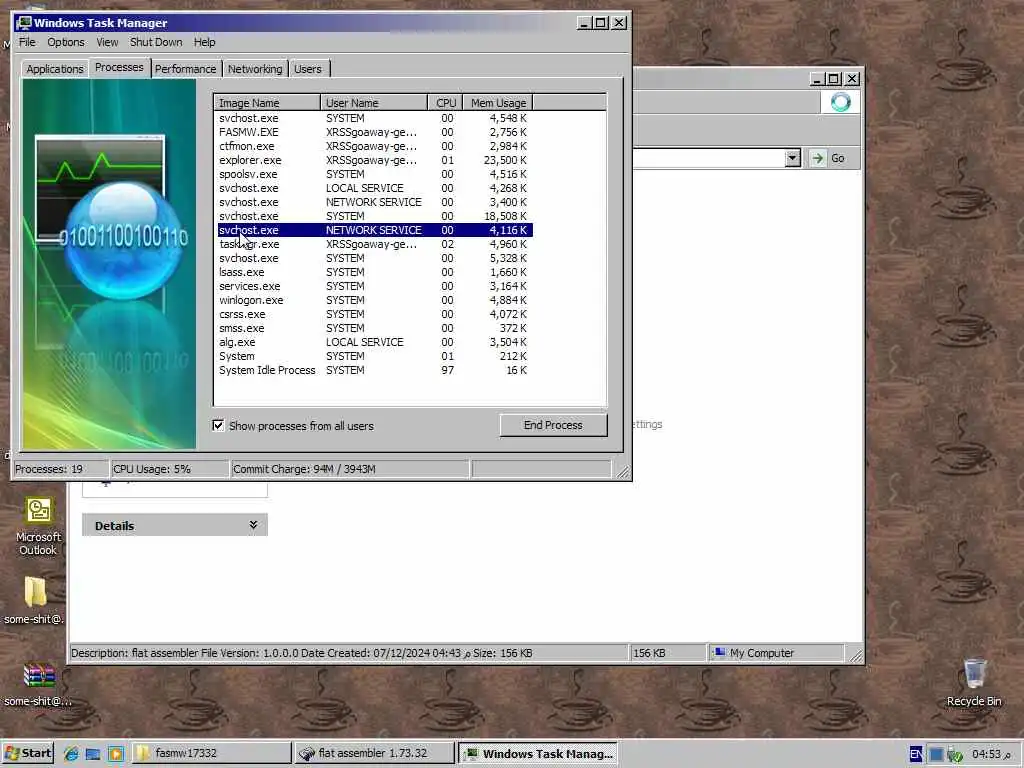1024x768 pixels.
Task: Select the some-shit WinRAR archive icon
Action: point(38,684)
